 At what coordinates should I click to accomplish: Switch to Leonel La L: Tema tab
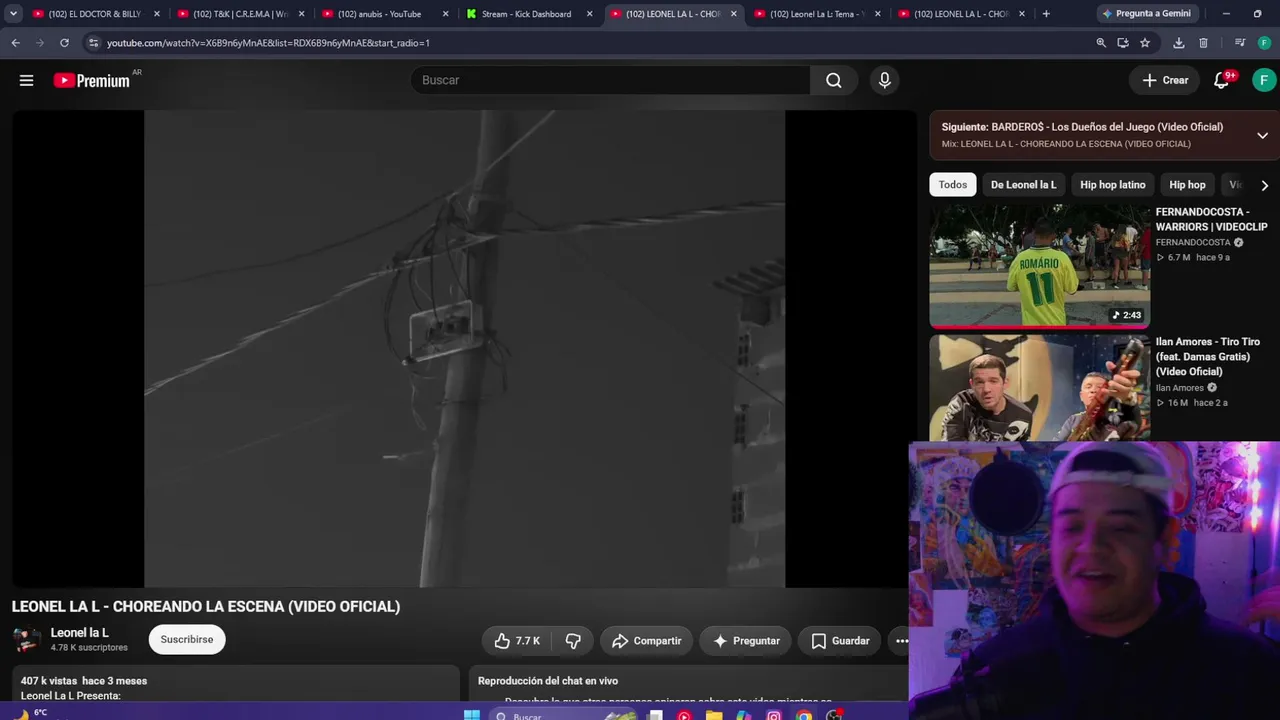pos(817,14)
